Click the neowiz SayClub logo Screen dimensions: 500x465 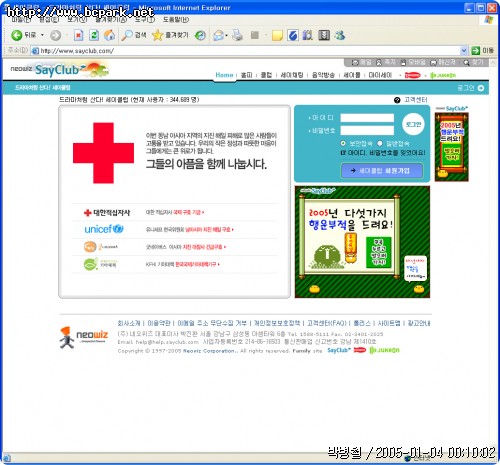(60, 69)
